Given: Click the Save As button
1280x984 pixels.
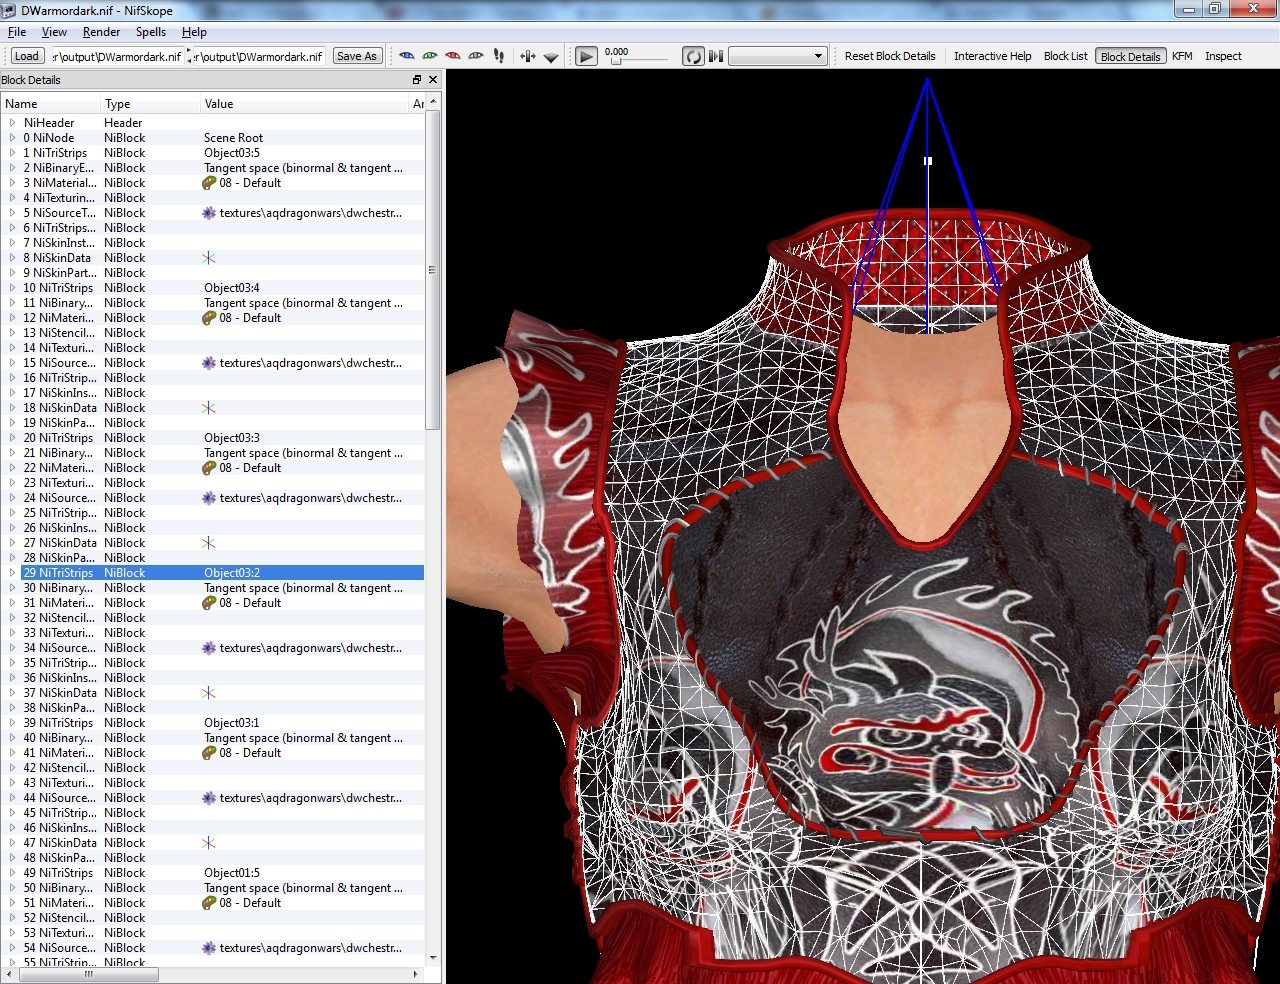Looking at the screenshot, I should (x=357, y=56).
